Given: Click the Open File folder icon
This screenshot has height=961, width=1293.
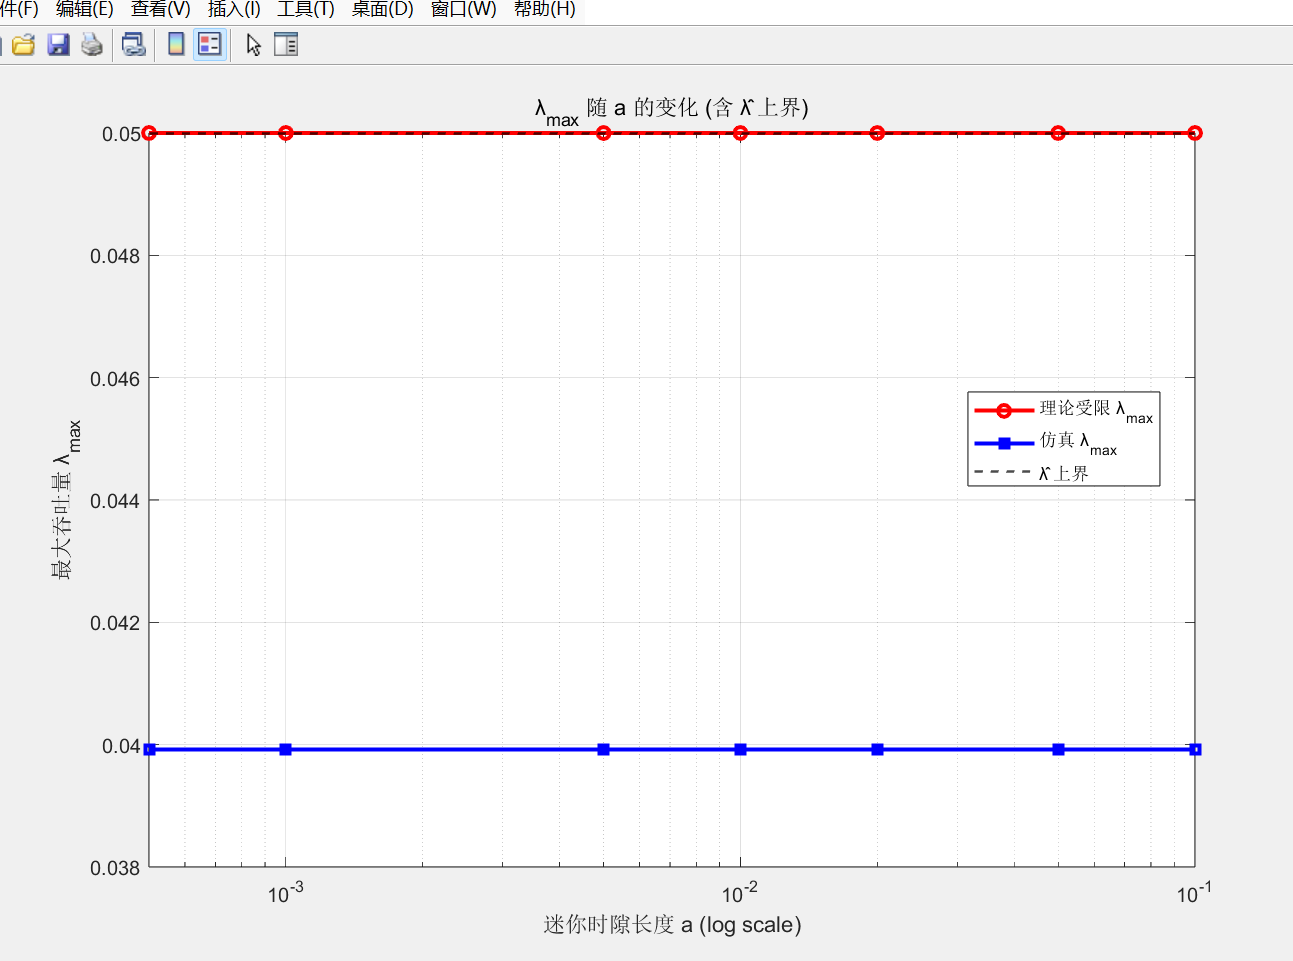Looking at the screenshot, I should coord(23,44).
